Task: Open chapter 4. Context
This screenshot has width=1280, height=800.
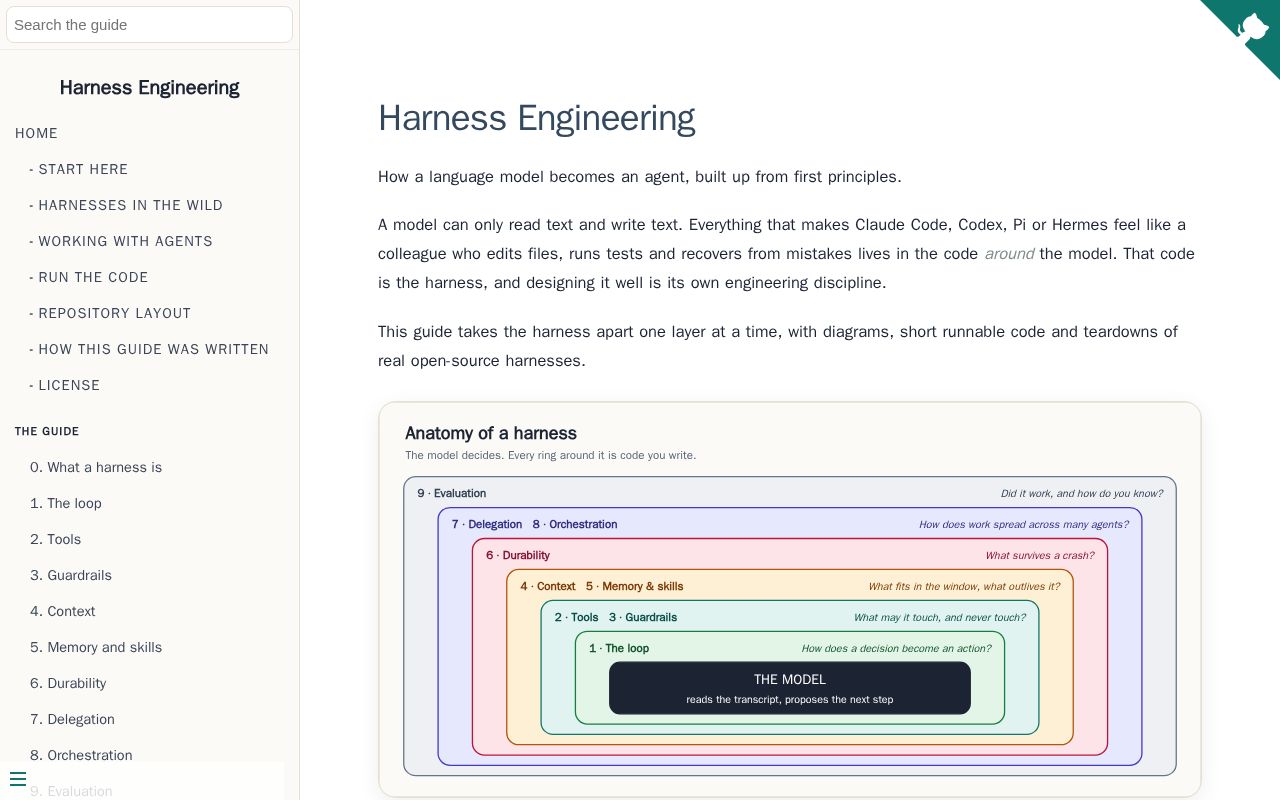Action: 63,611
